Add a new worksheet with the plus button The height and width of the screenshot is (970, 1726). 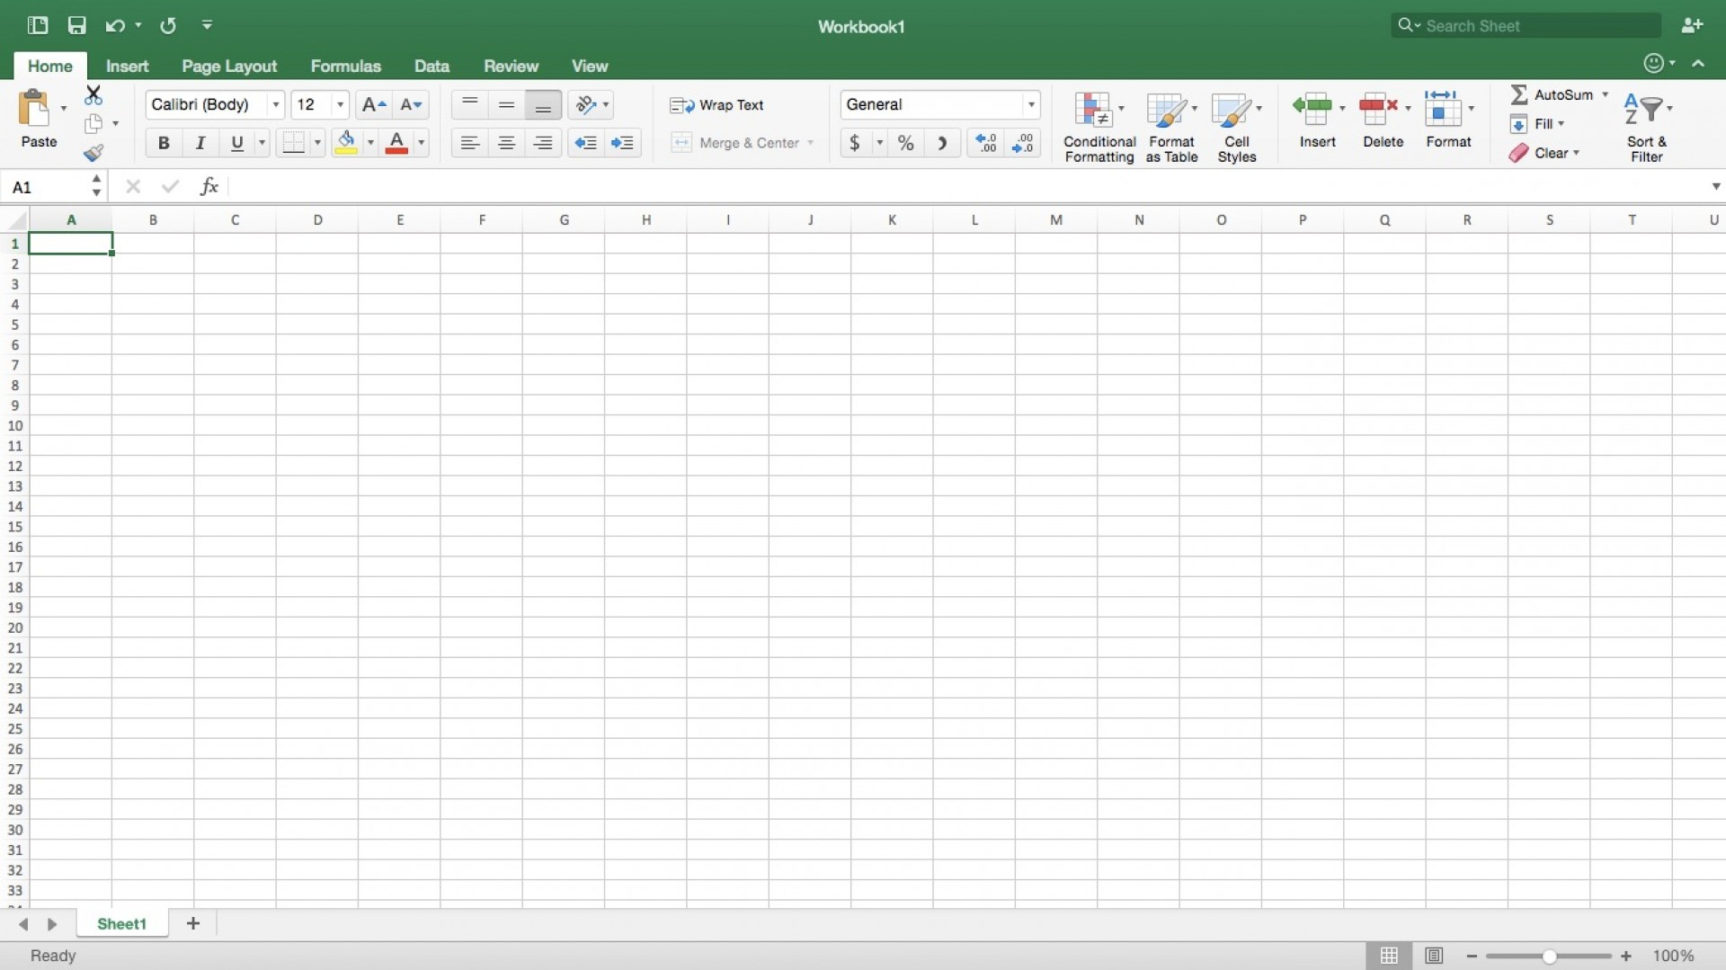[192, 923]
